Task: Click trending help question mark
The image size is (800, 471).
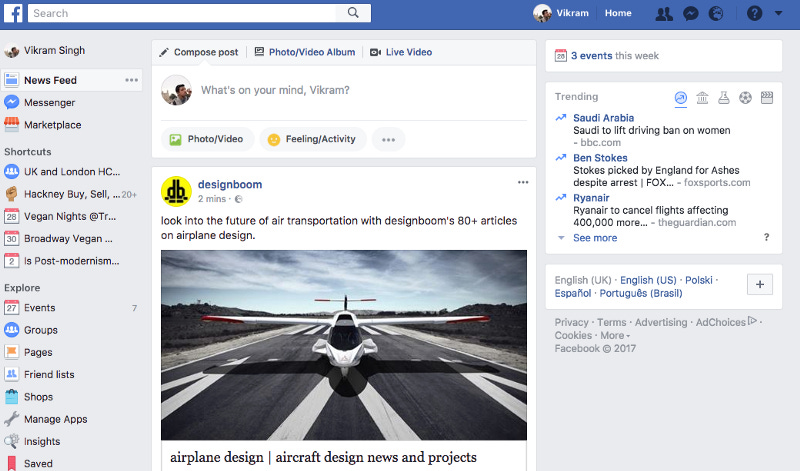Action: click(x=766, y=237)
